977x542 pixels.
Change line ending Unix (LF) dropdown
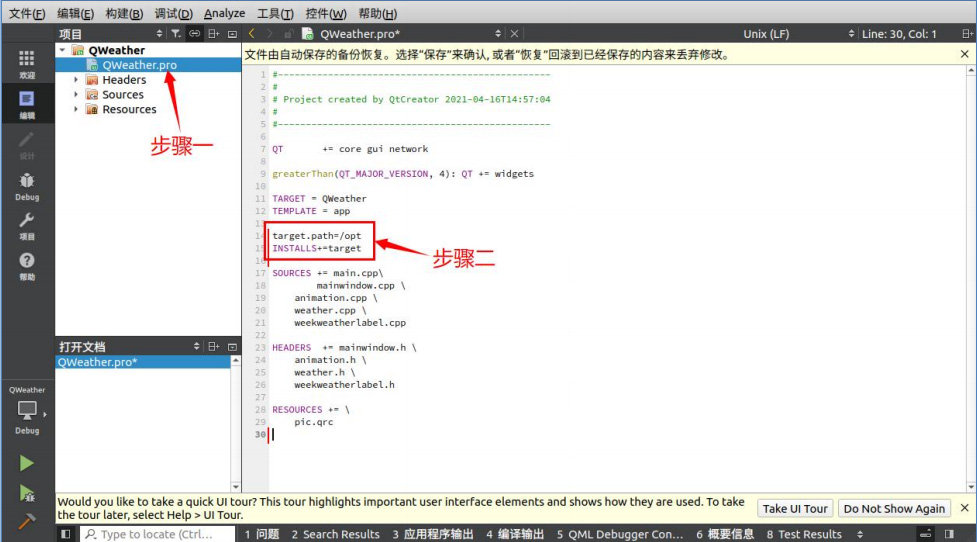click(x=798, y=34)
